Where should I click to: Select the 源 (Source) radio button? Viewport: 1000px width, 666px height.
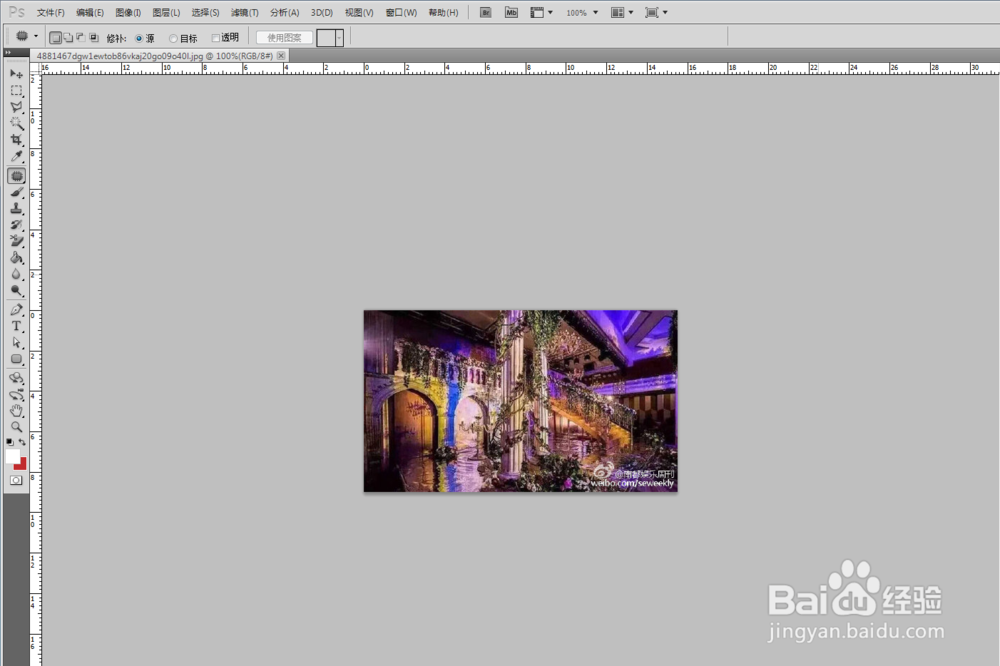point(139,38)
